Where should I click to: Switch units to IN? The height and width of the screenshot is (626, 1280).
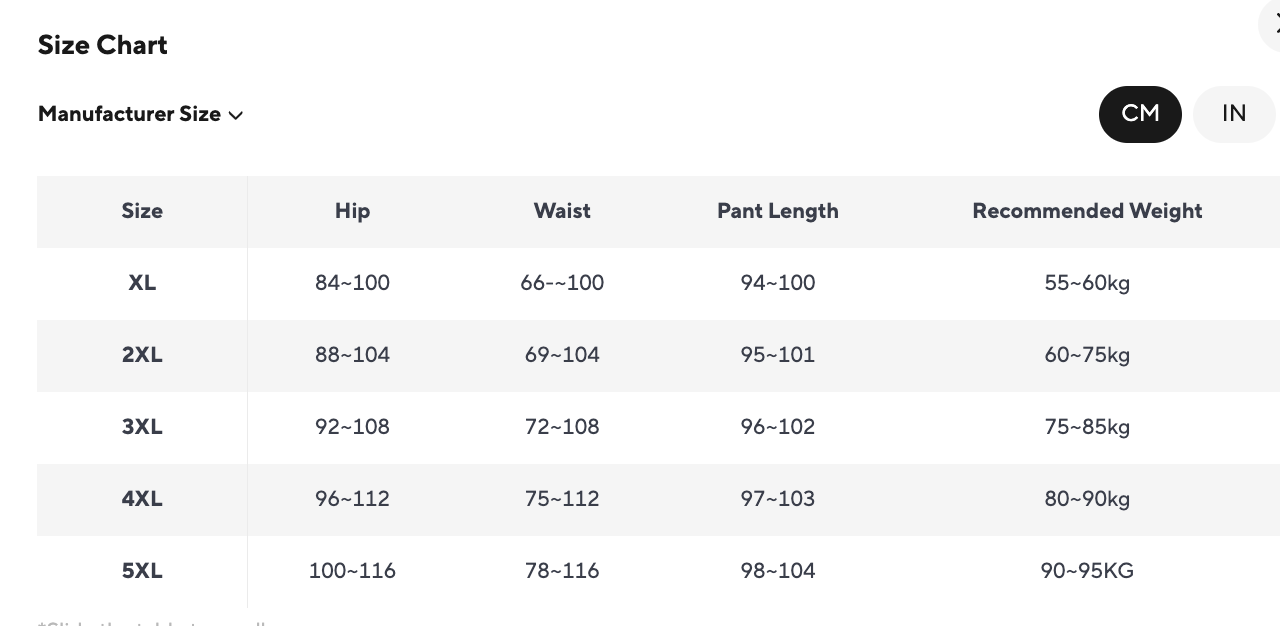pos(1233,114)
